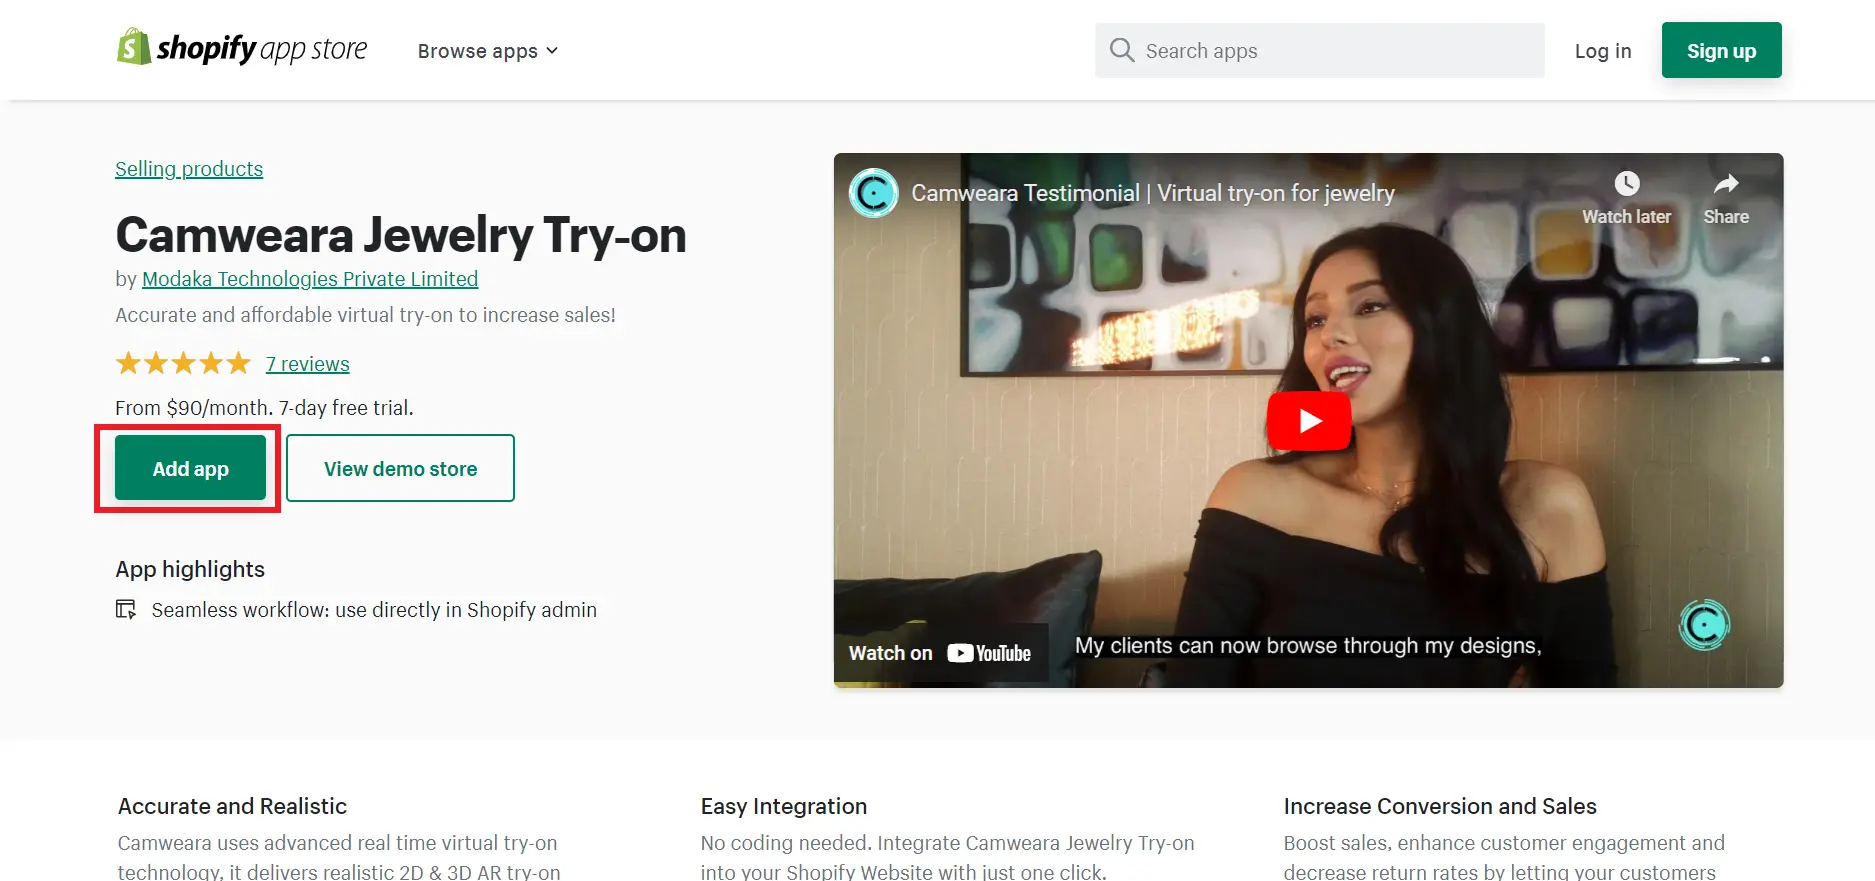Screen dimensions: 1875x881
Task: Open the 7 reviews link
Action: click(x=307, y=364)
